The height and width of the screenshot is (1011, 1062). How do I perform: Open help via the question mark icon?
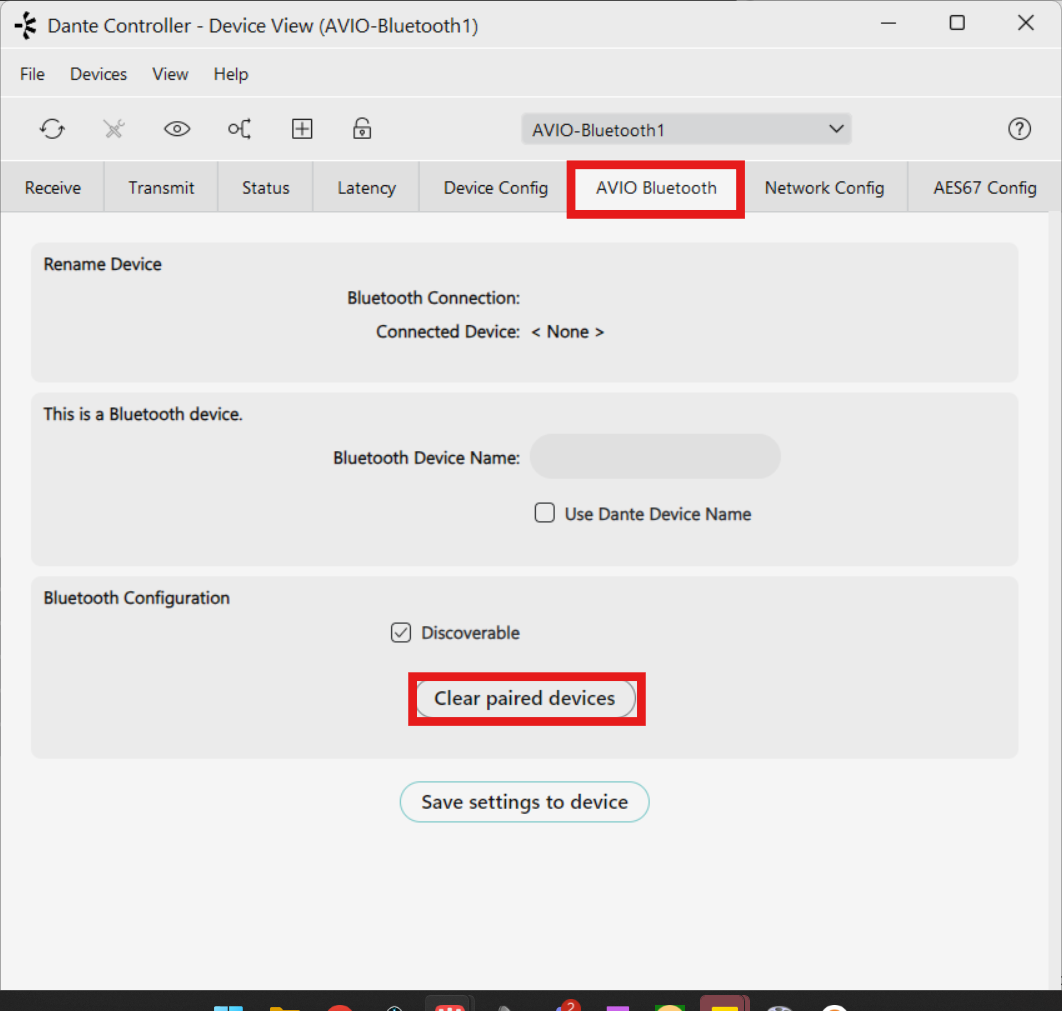coord(1019,129)
